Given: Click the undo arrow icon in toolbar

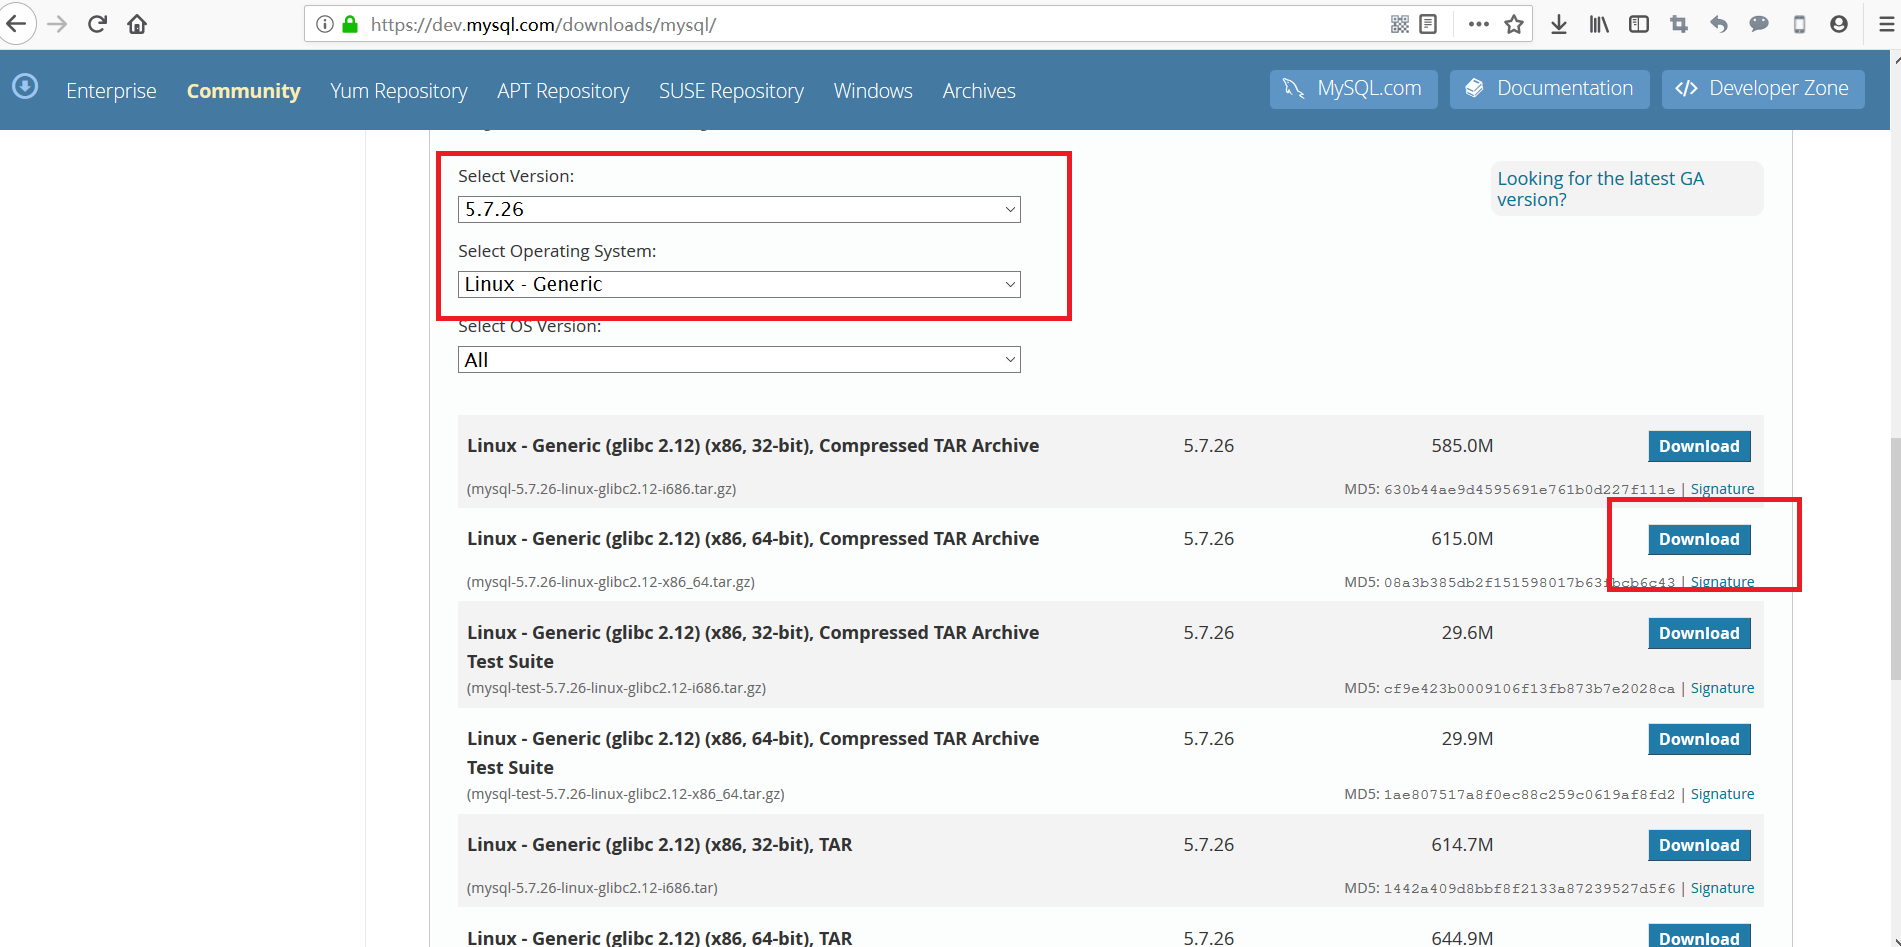Looking at the screenshot, I should 1719,24.
